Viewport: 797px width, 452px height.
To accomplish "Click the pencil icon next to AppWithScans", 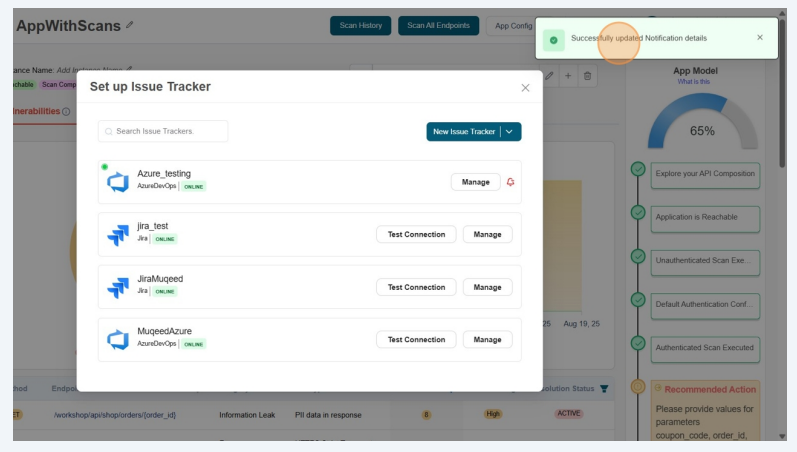I will click(129, 25).
